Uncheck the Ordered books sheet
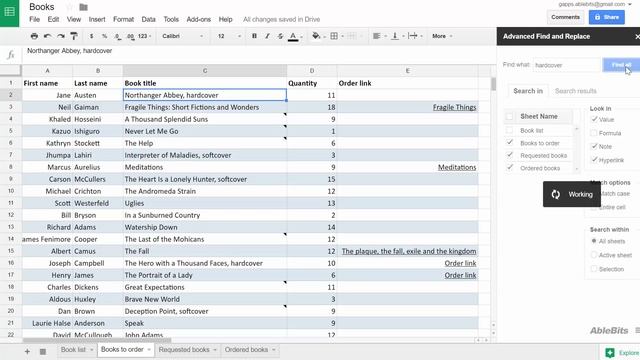The height and width of the screenshot is (360, 640). [x=509, y=167]
